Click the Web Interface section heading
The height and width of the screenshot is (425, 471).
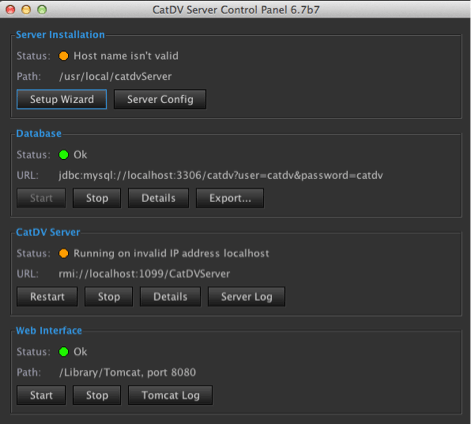tap(49, 331)
